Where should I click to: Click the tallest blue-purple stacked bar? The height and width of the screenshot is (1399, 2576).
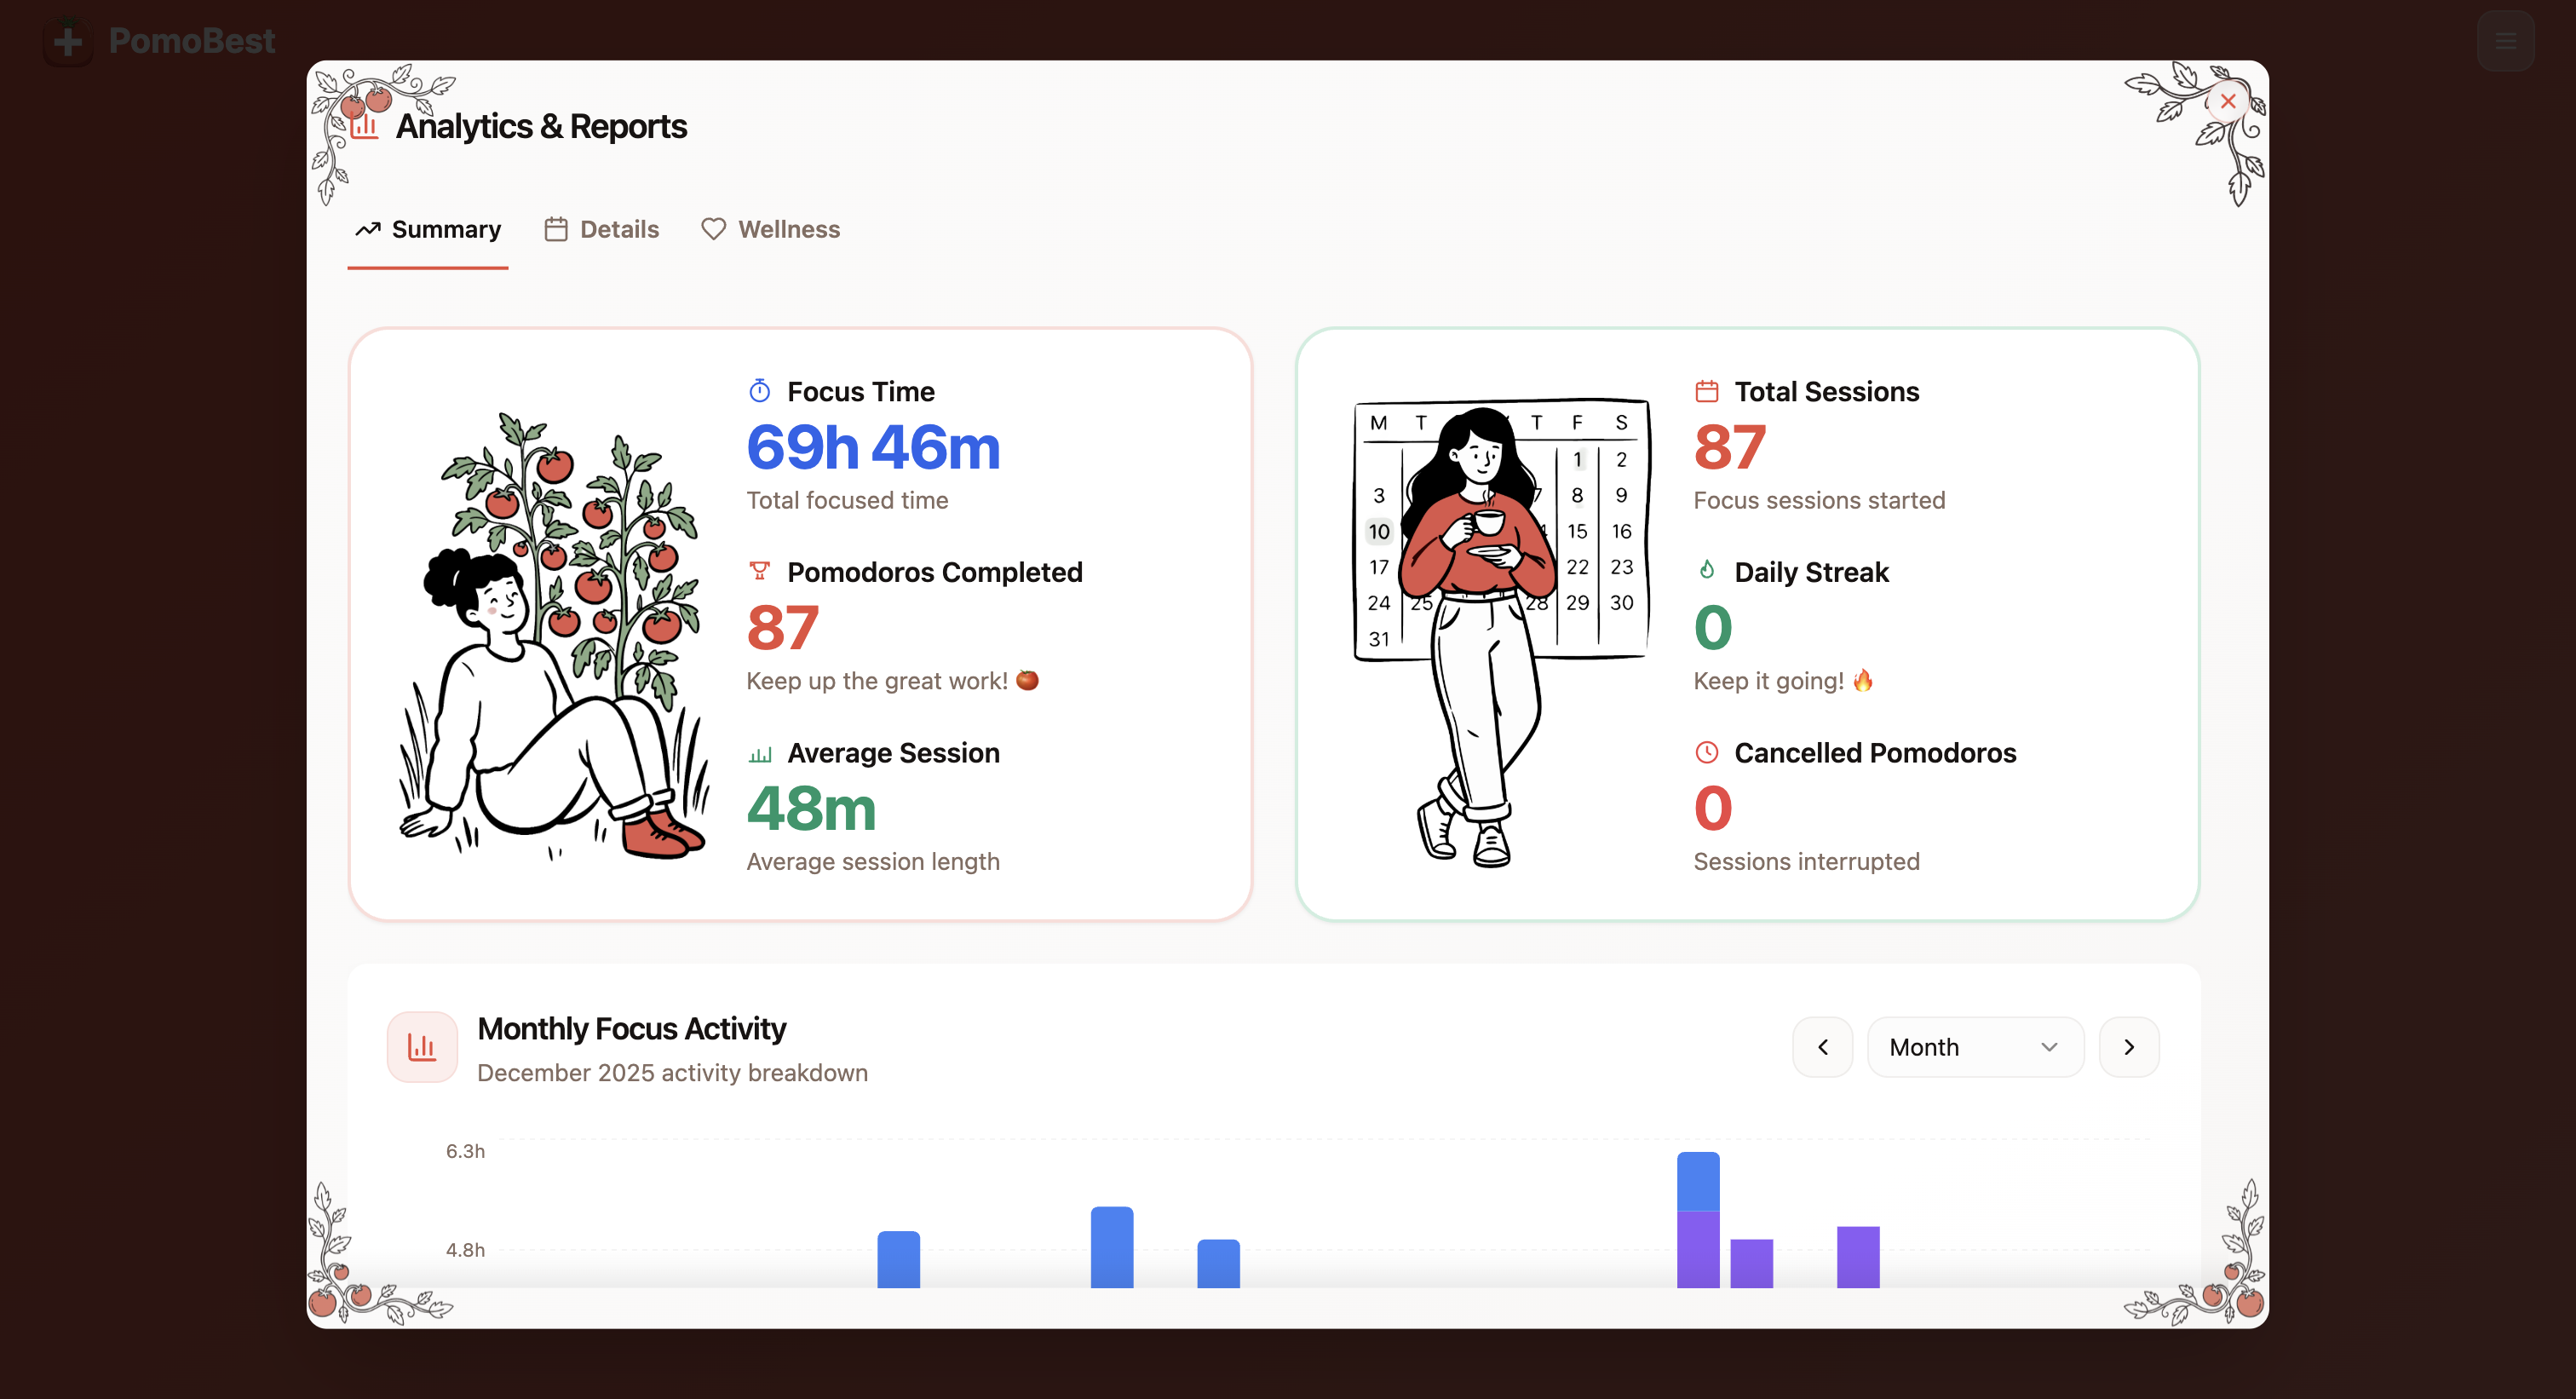1697,1219
